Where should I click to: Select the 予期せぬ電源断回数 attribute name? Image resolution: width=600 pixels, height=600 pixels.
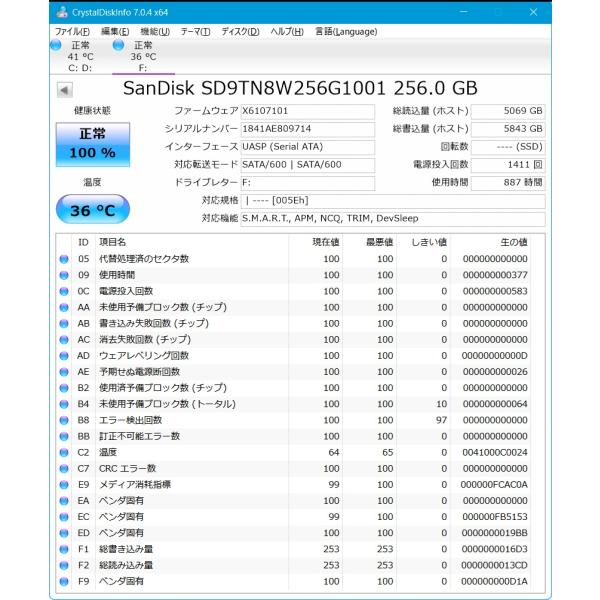pos(140,372)
